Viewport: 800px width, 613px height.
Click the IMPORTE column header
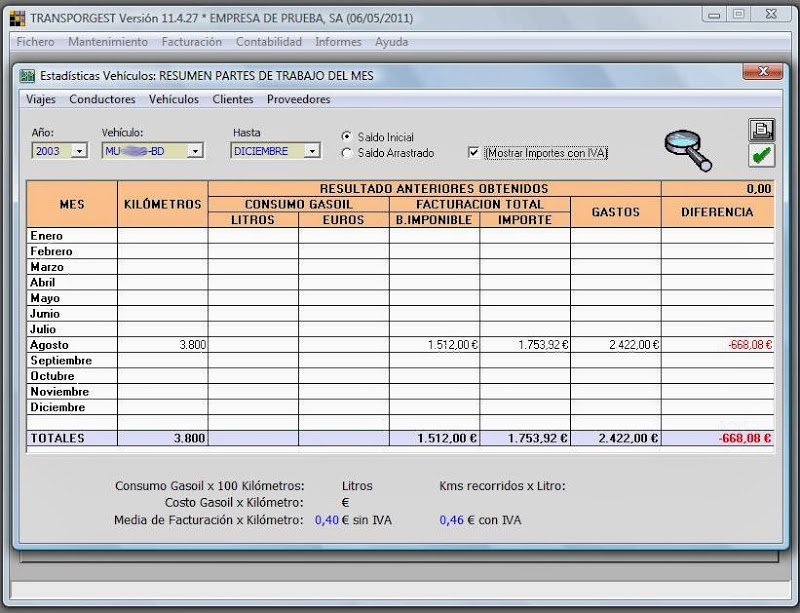[525, 220]
